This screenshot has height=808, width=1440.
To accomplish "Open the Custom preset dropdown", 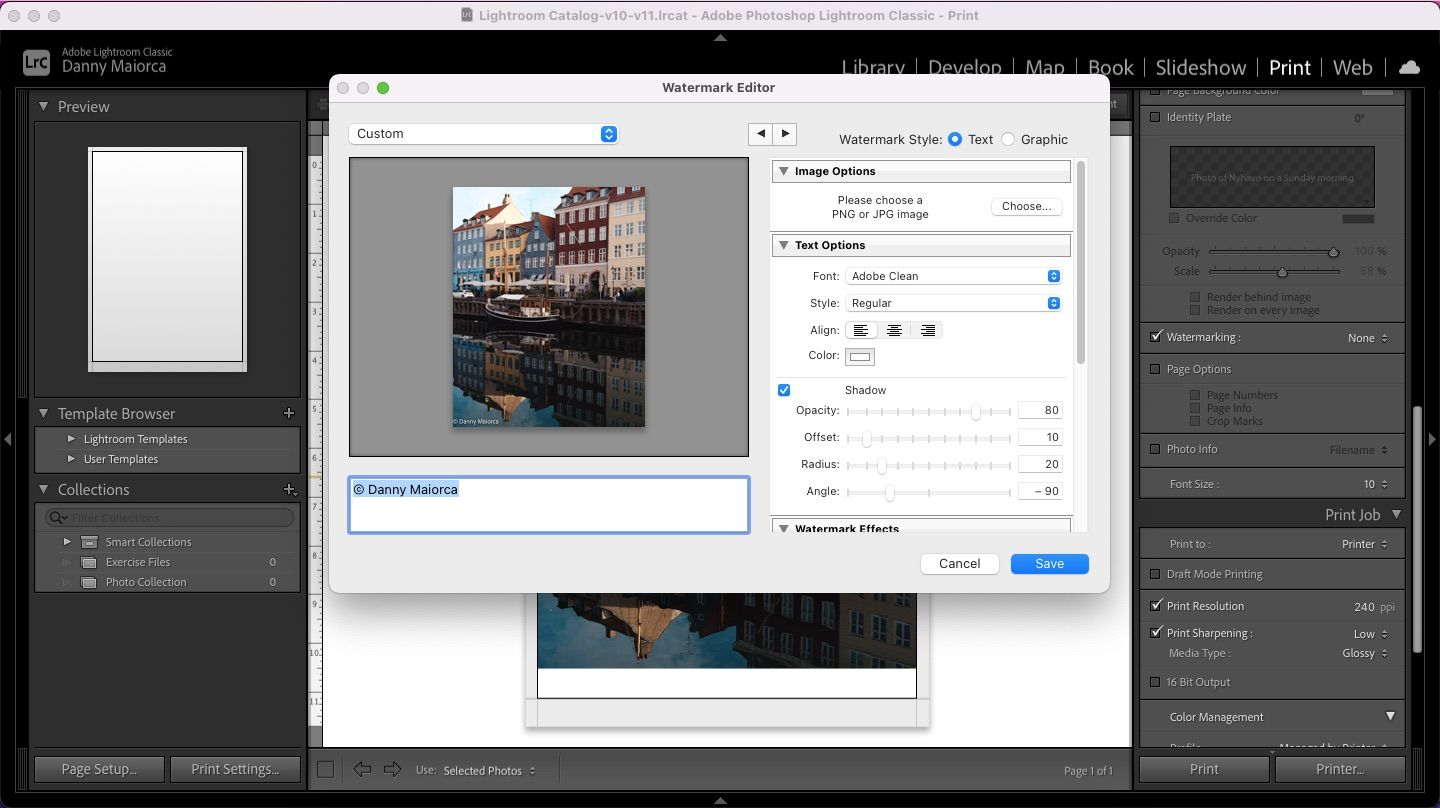I will [x=484, y=133].
